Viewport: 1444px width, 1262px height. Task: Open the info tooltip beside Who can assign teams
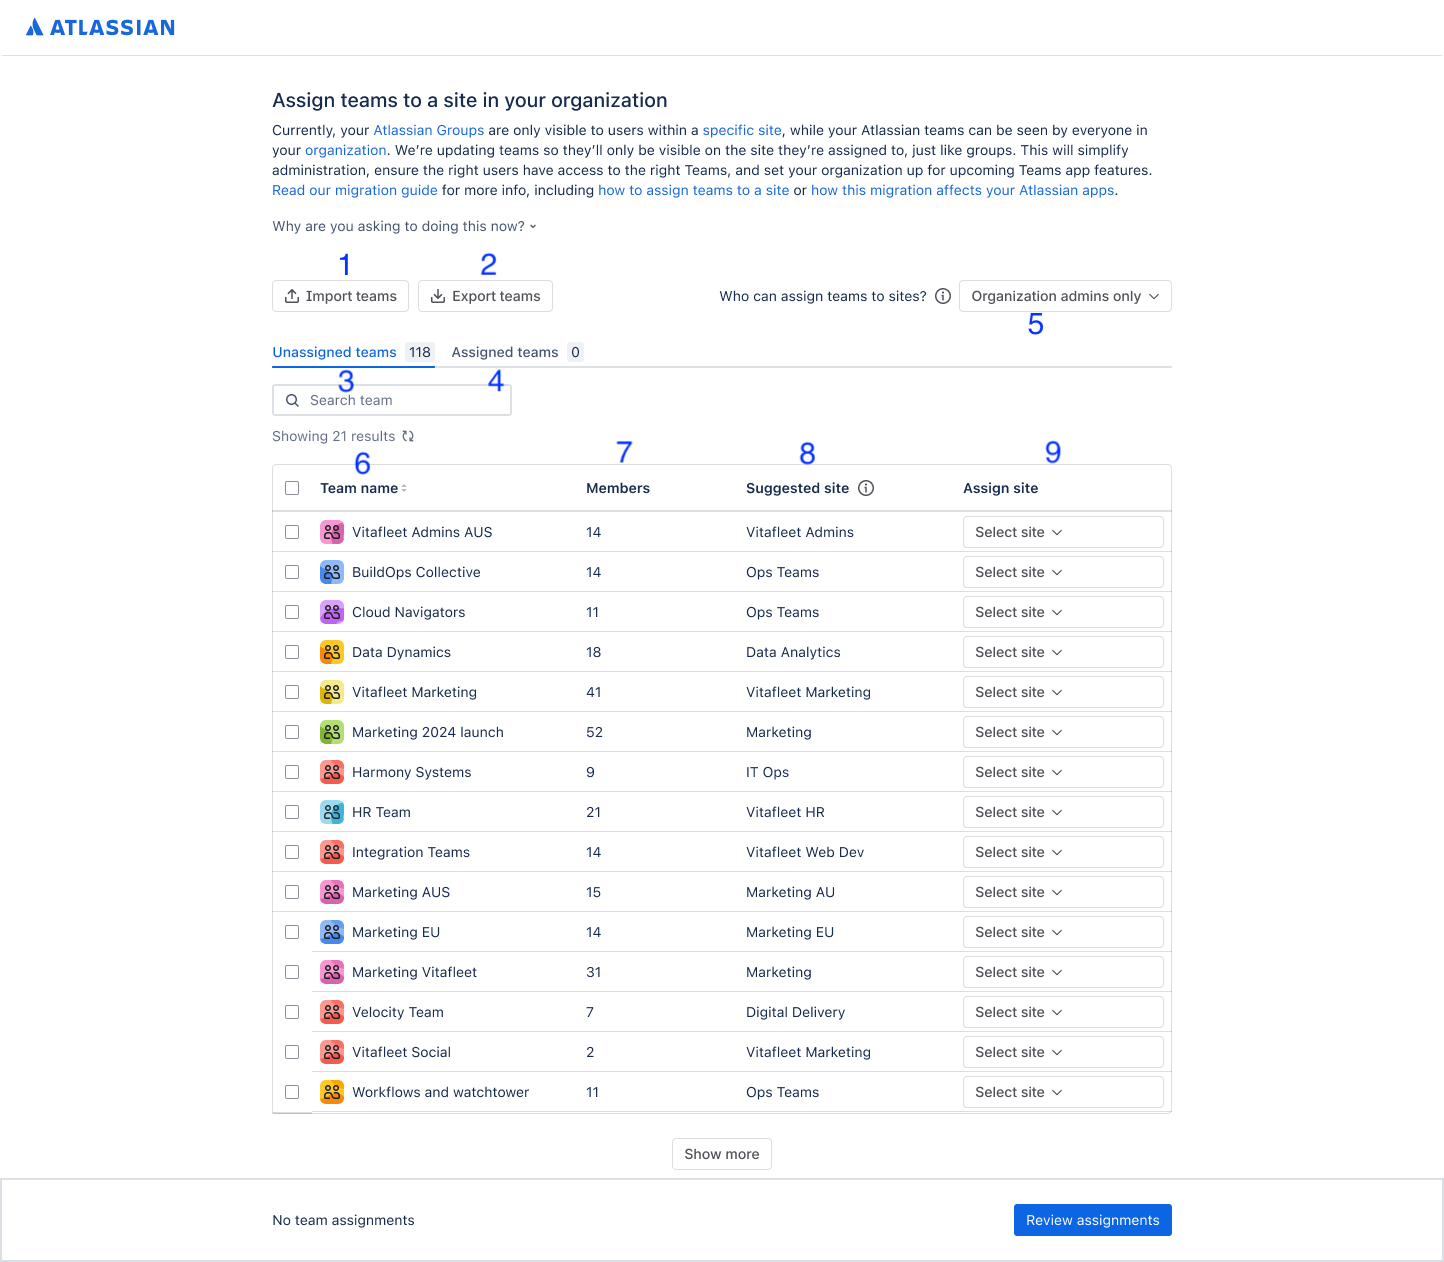coord(943,296)
